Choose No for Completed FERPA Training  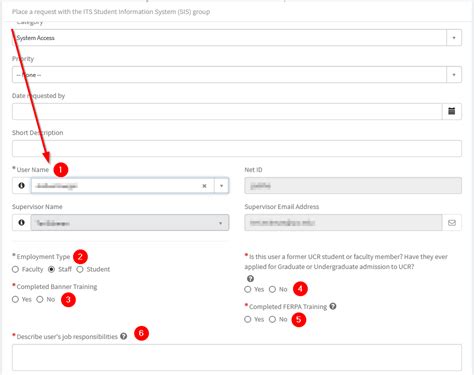[x=272, y=319]
